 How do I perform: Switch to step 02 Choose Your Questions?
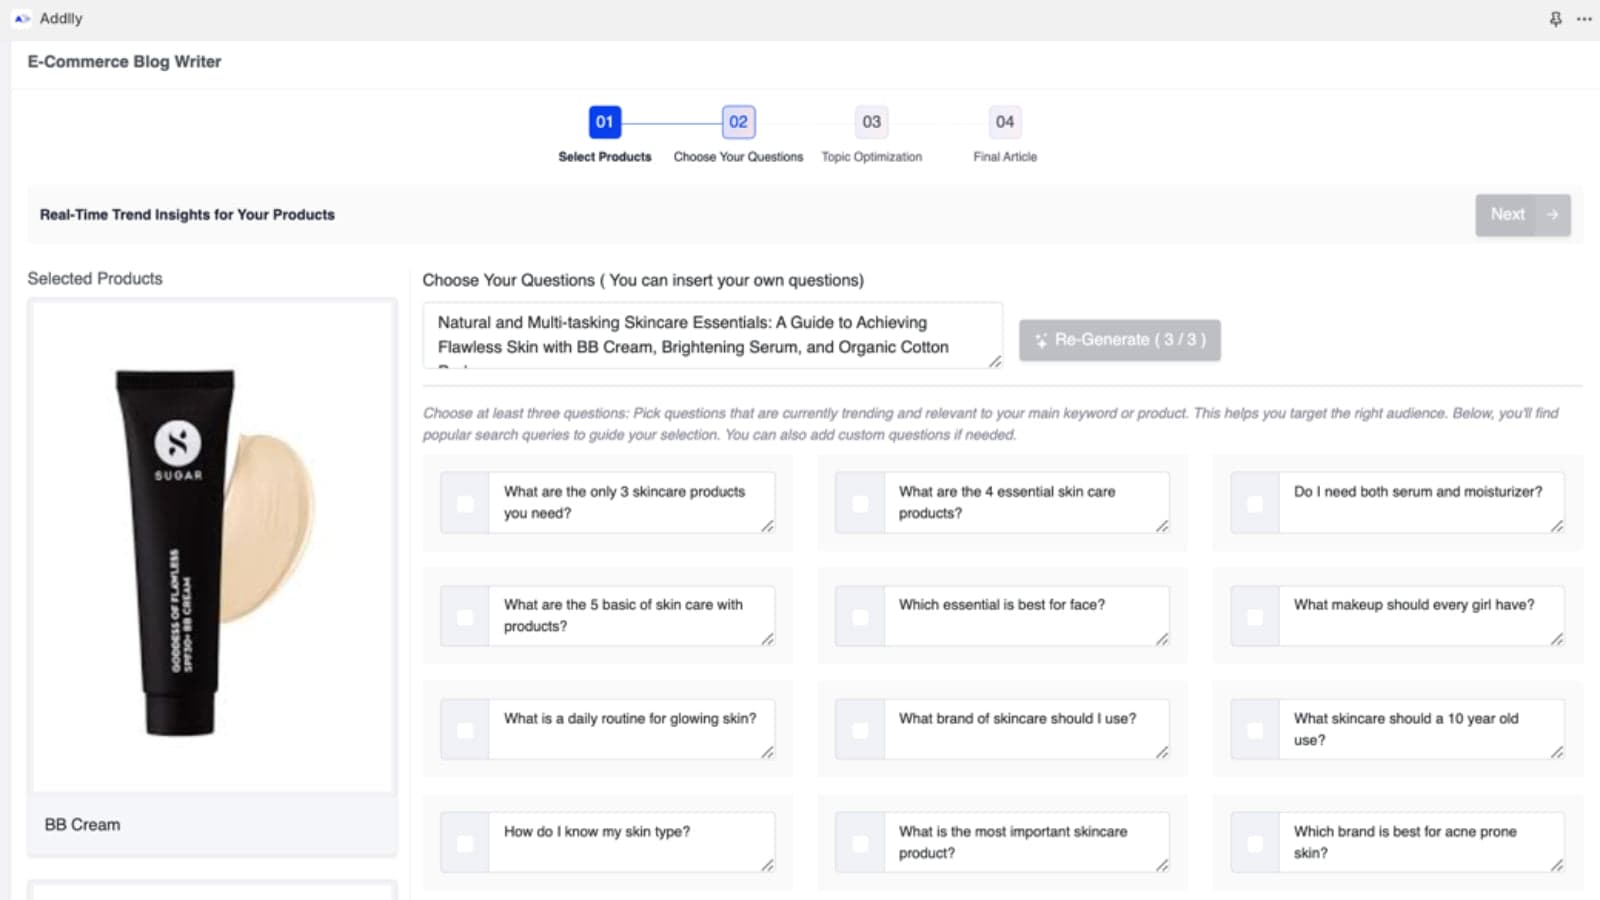(738, 122)
